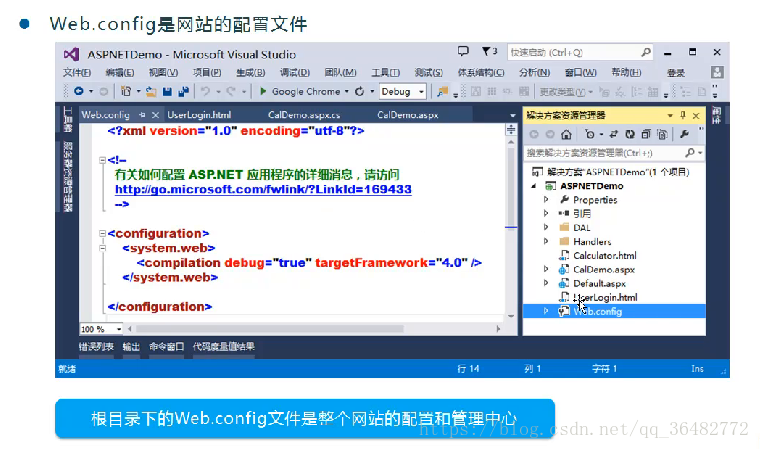Open the 命令窗口 bottom panel tab

tap(167, 347)
